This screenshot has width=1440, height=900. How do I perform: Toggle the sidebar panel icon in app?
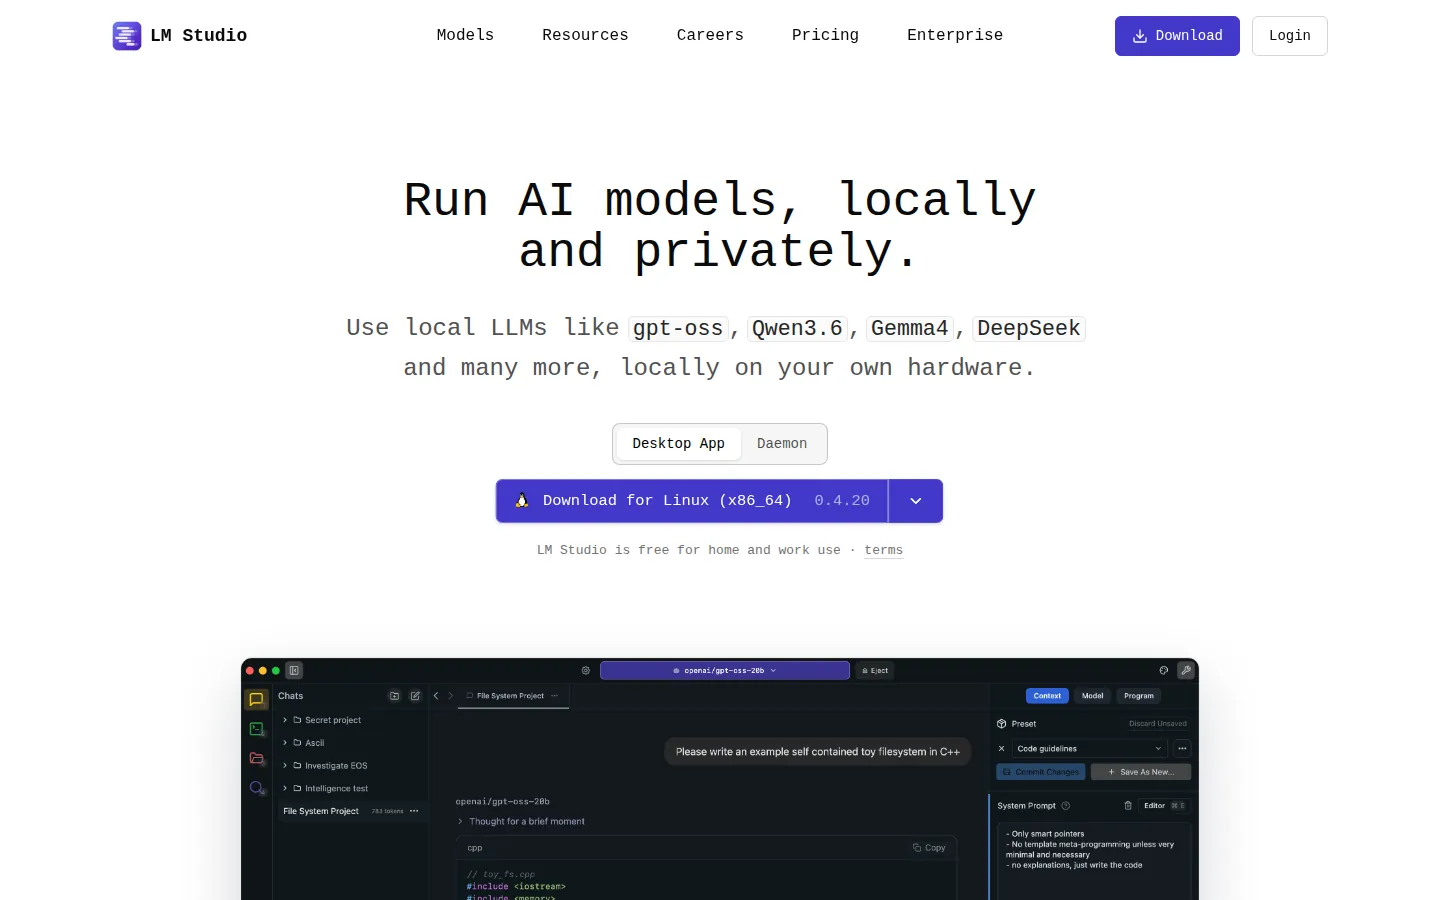[x=294, y=671]
